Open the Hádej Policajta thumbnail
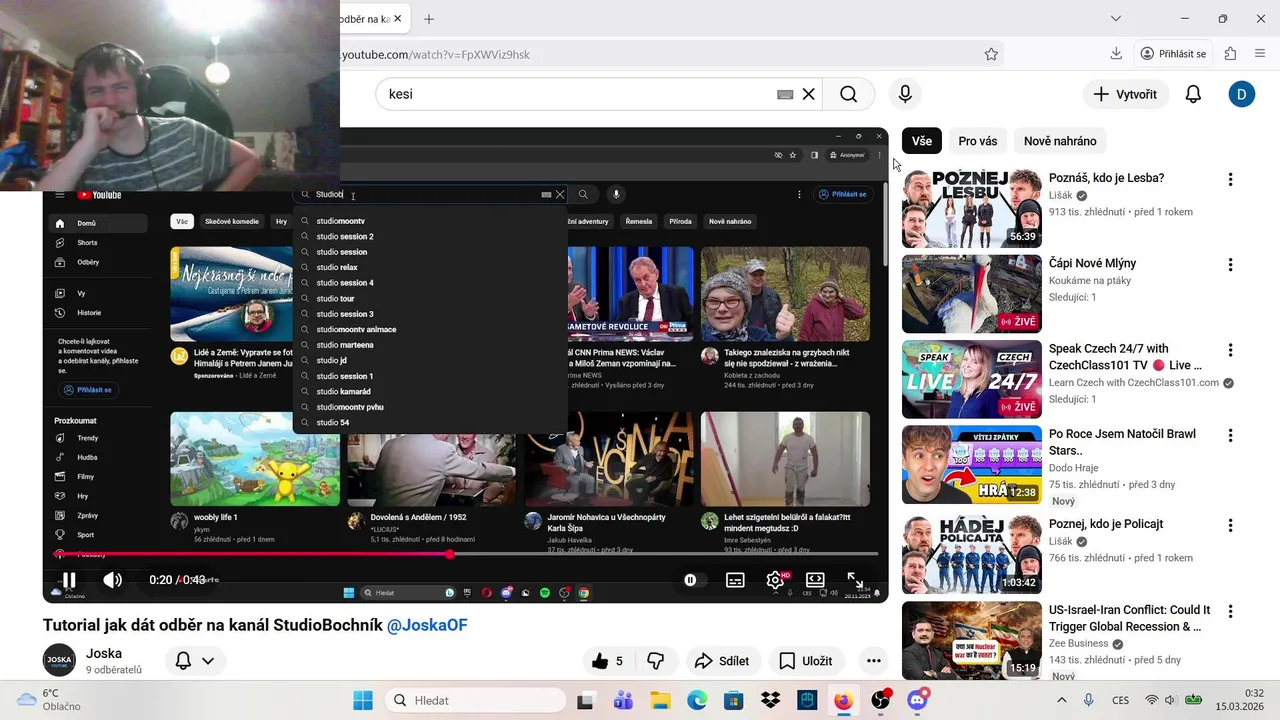This screenshot has width=1280, height=720. (972, 555)
